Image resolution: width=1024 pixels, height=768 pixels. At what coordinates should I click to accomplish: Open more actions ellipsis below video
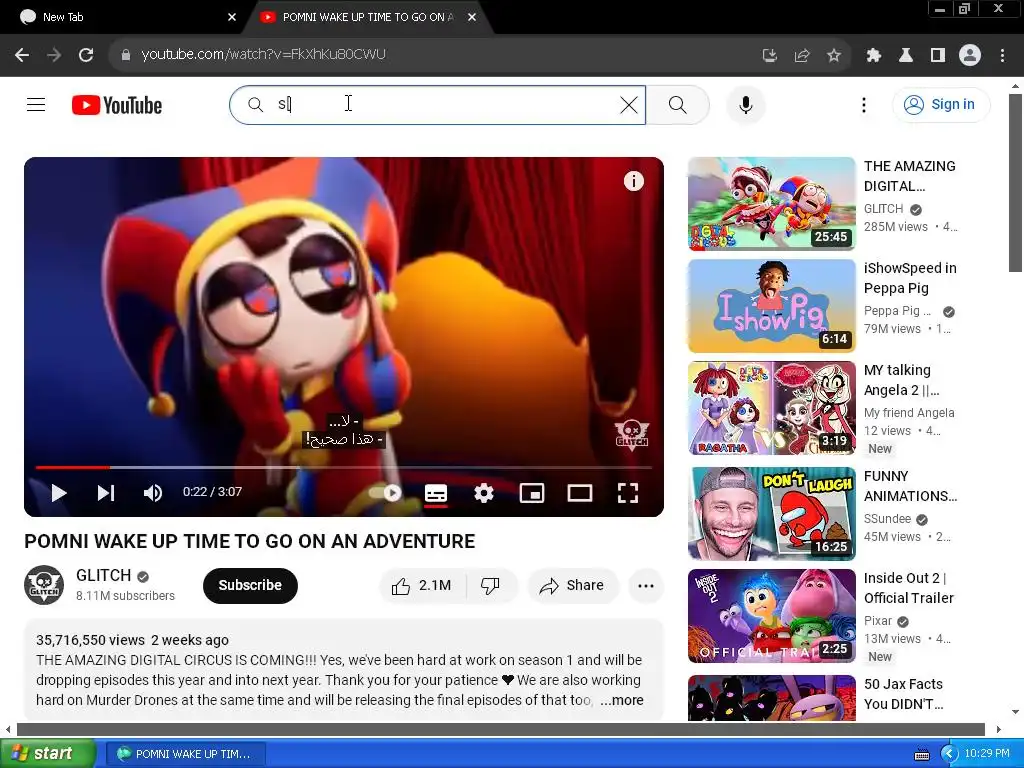646,585
